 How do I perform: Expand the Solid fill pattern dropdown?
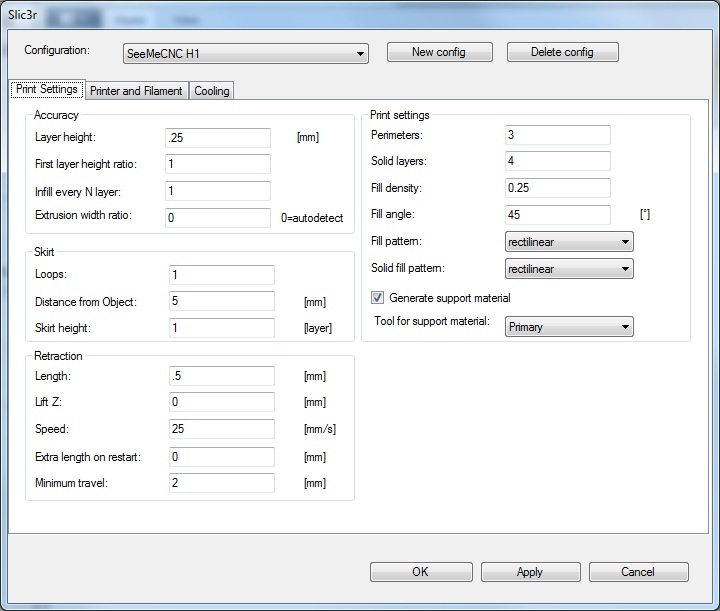click(x=569, y=269)
